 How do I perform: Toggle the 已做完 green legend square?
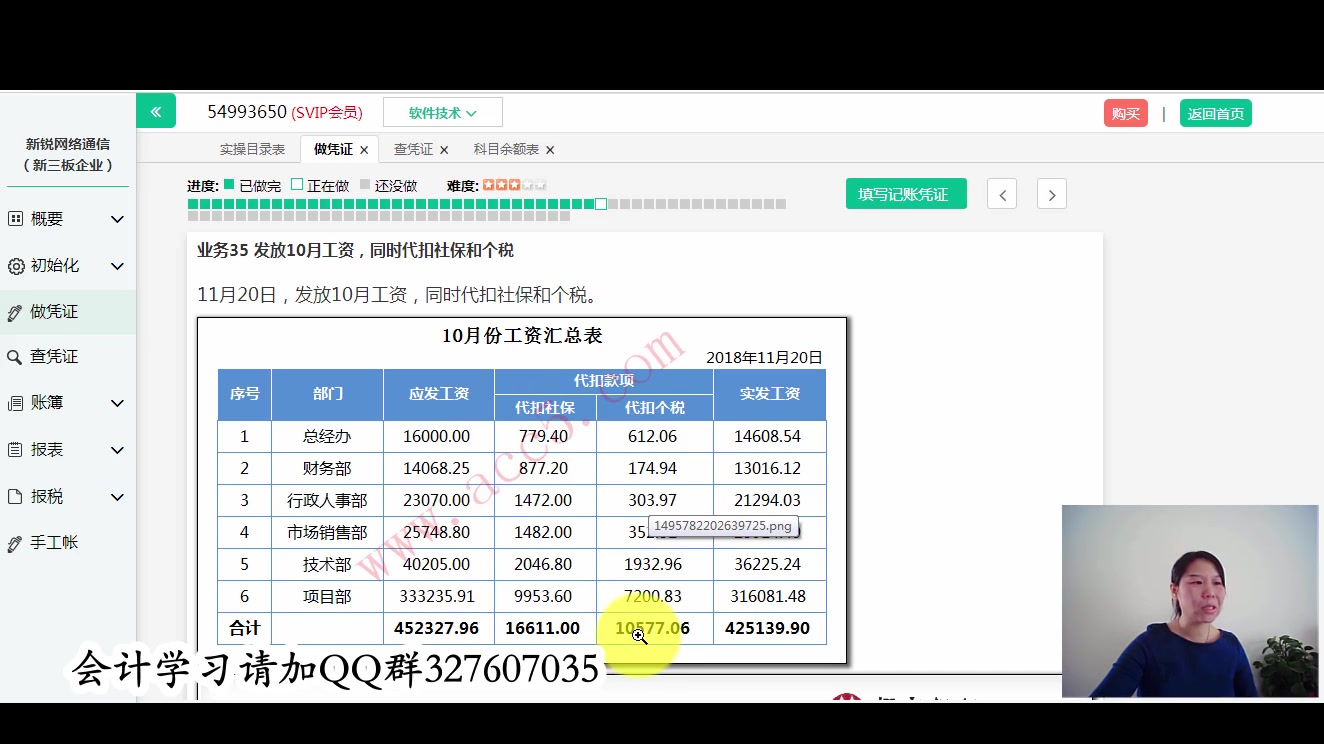[231, 186]
